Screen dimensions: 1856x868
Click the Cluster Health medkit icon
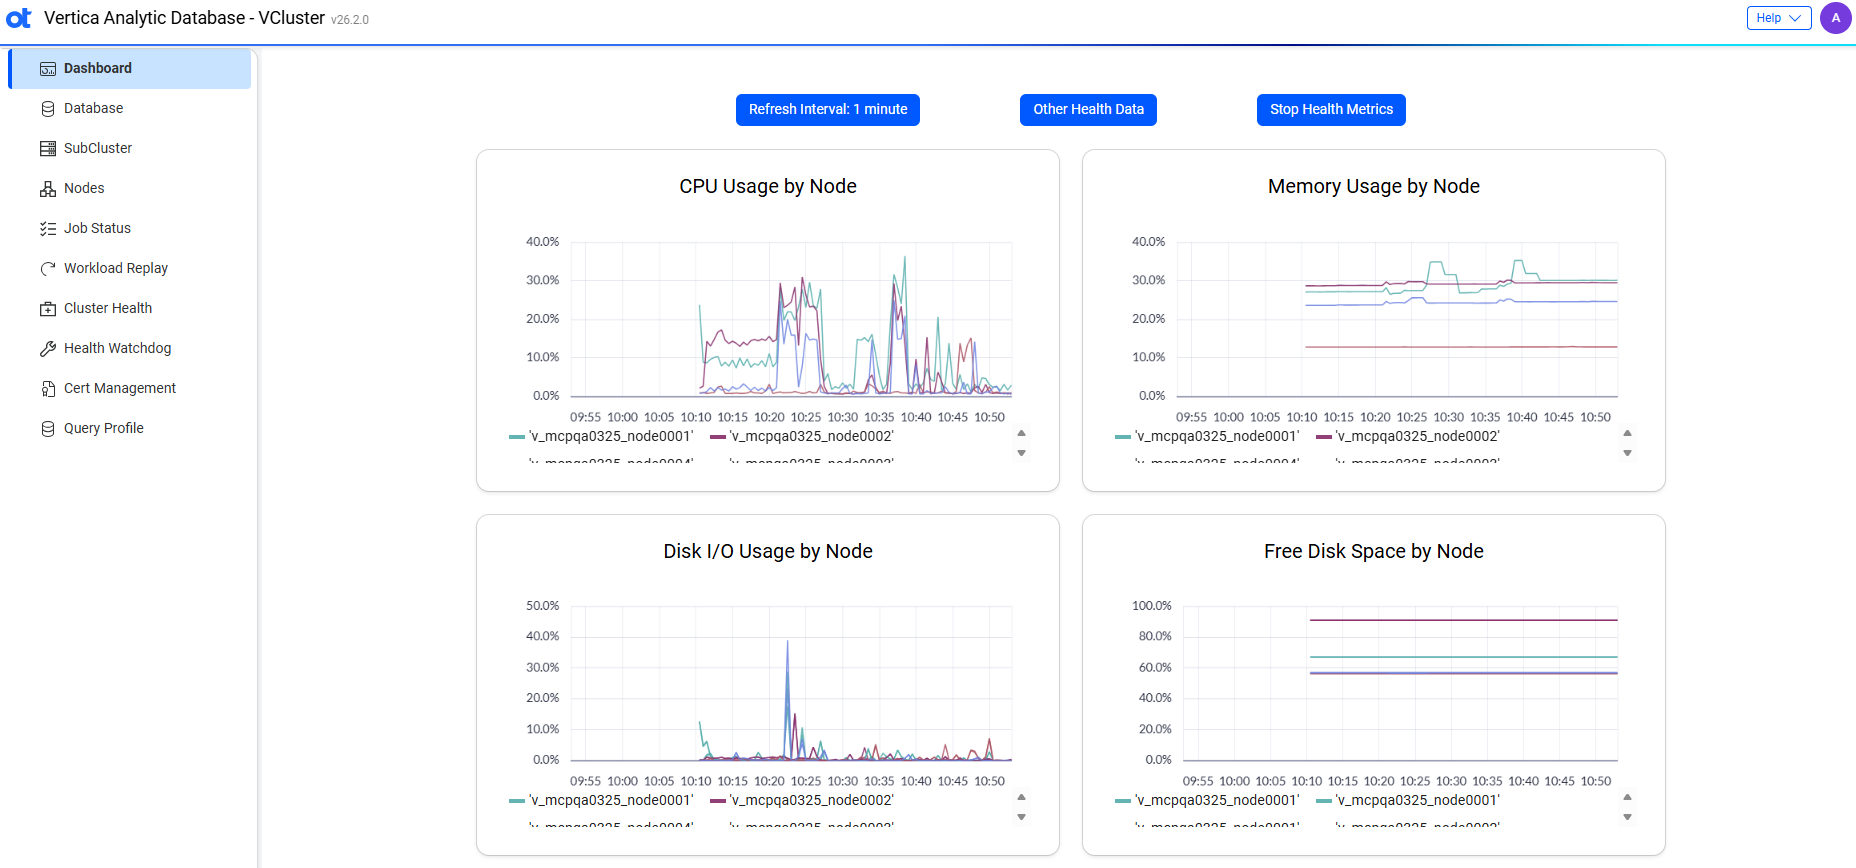click(48, 308)
